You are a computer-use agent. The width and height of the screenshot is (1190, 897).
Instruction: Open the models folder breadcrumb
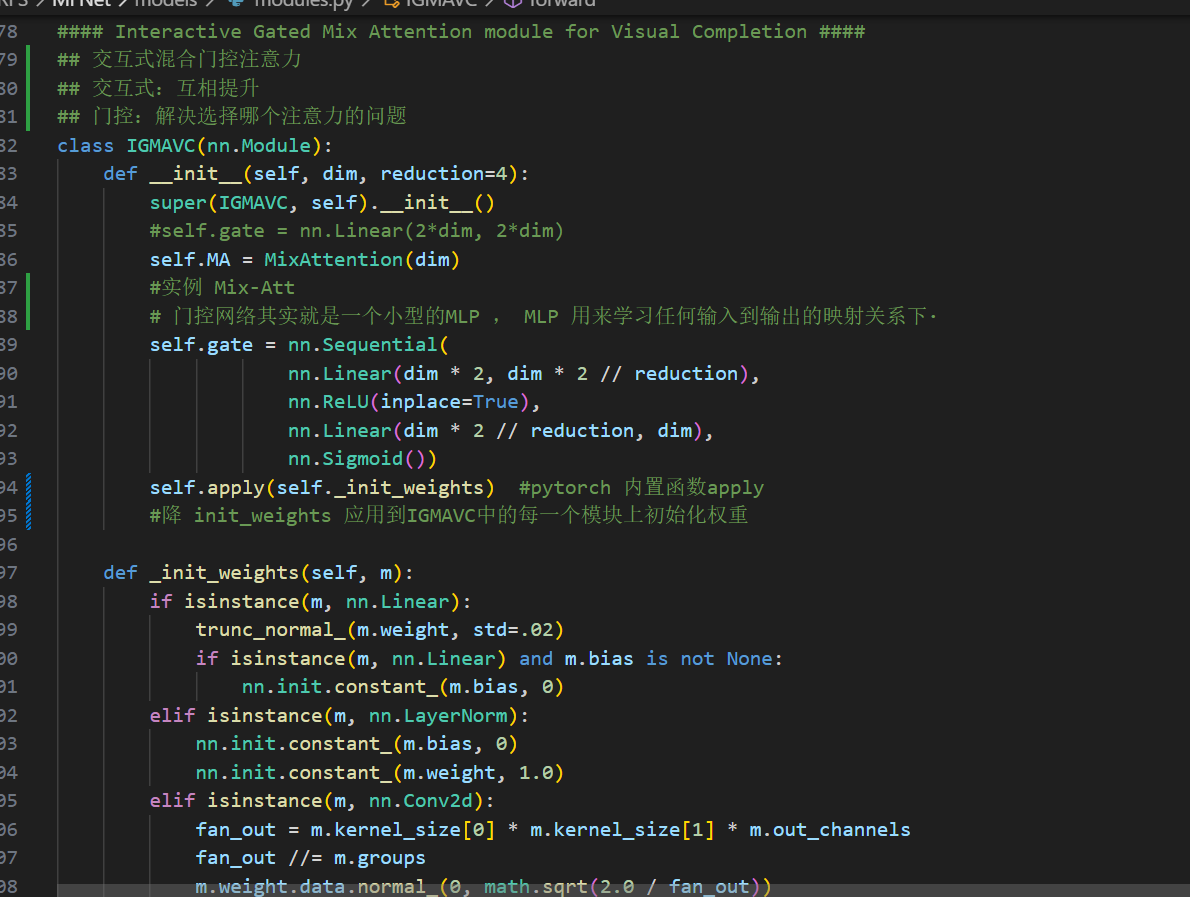(165, 4)
